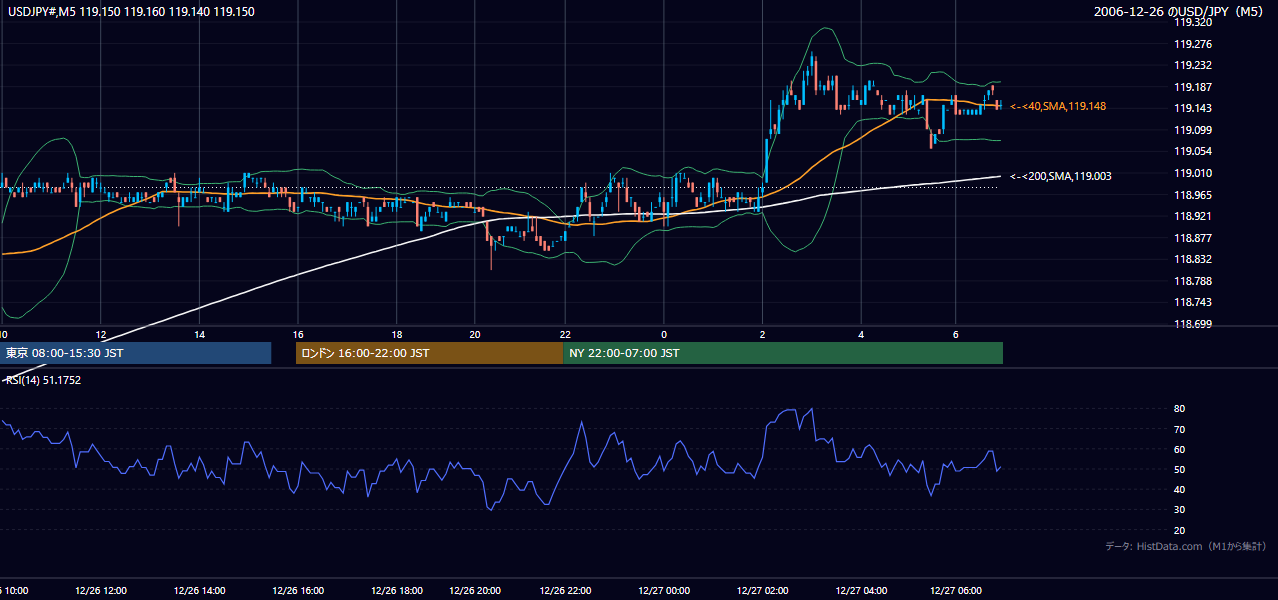Click the price axis value 119.320
1278x600 pixels.
coord(1195,22)
